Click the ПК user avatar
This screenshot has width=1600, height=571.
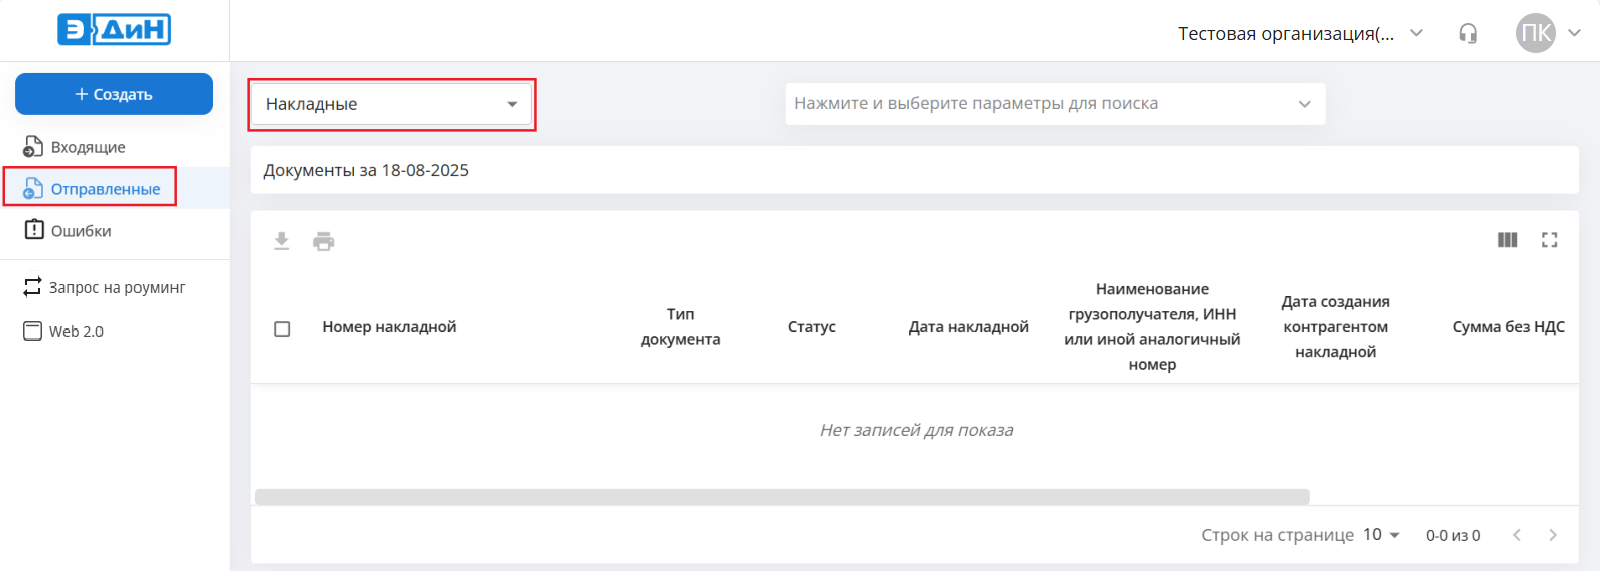(x=1535, y=33)
